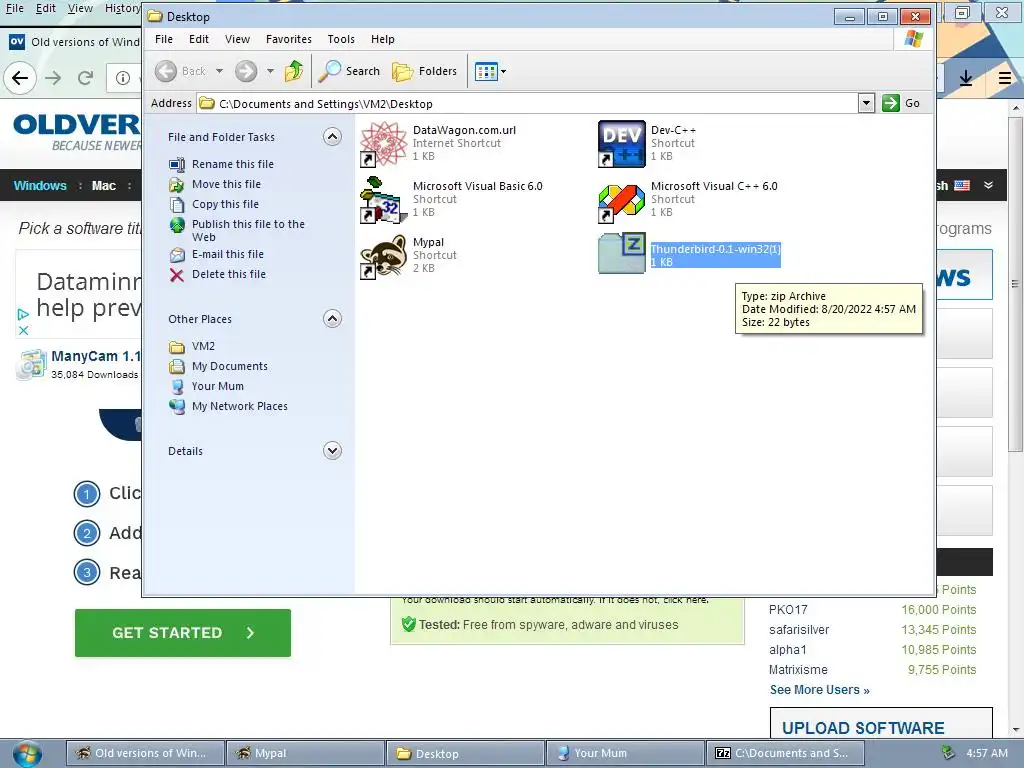Open Back history dropdown arrow
The image size is (1024, 768).
219,71
